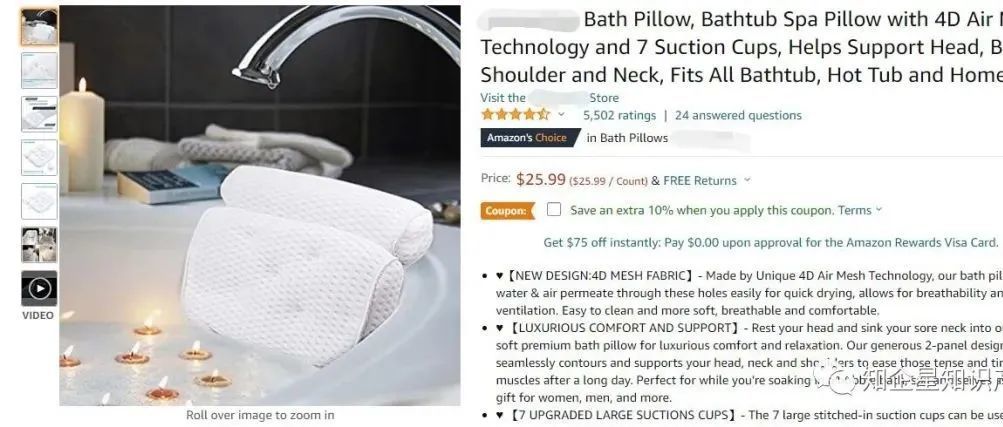Image resolution: width=1003 pixels, height=427 pixels.
Task: Select the first product image thumbnail
Action: [x=39, y=27]
